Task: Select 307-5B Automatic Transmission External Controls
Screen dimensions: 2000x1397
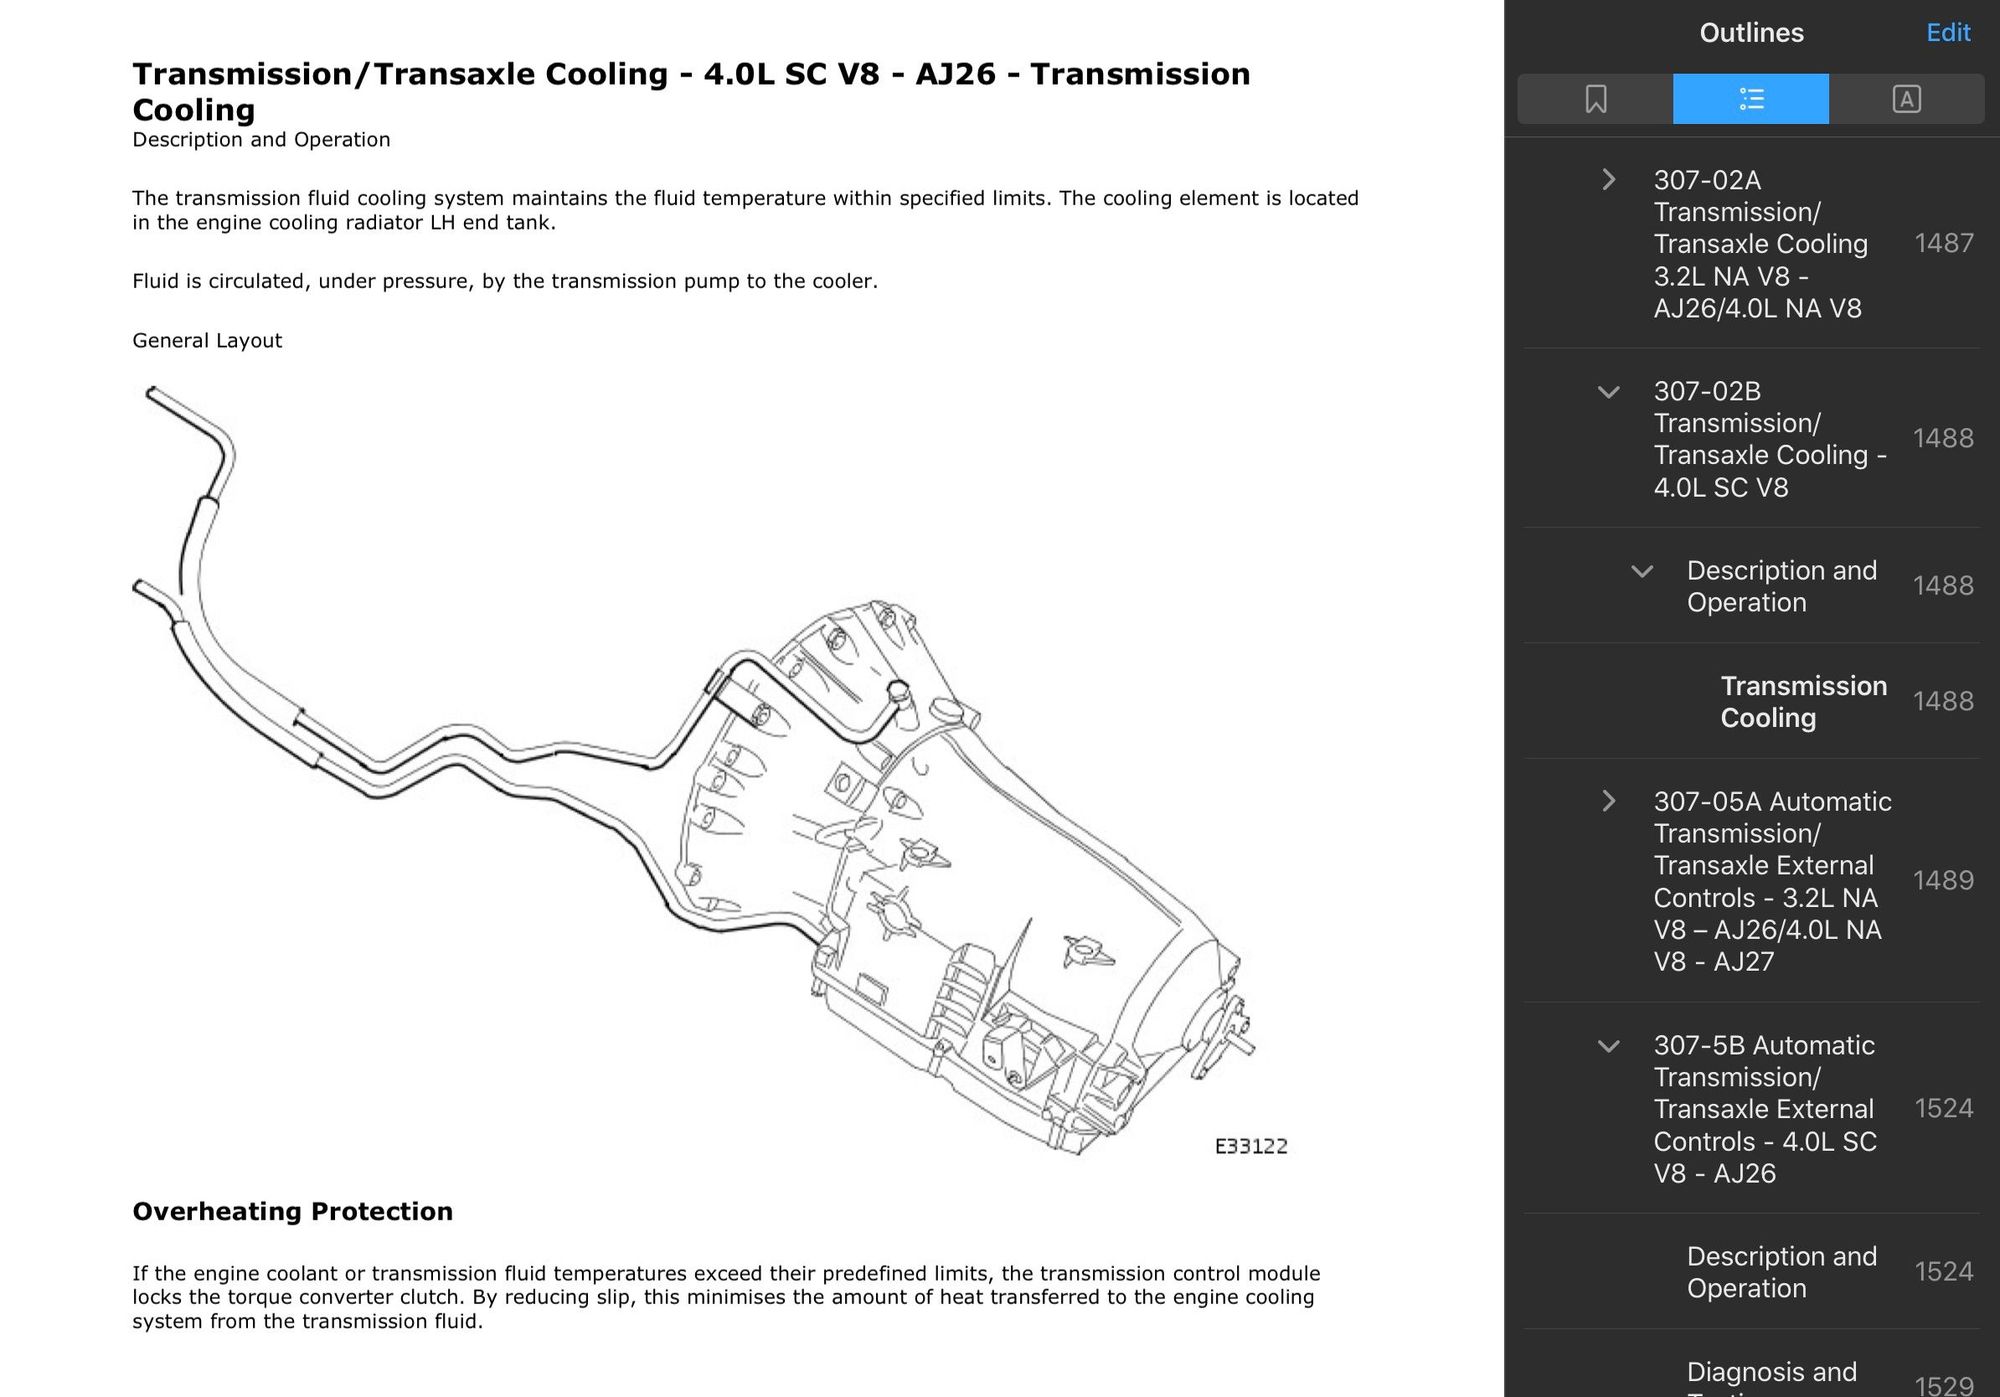Action: coord(1764,1109)
